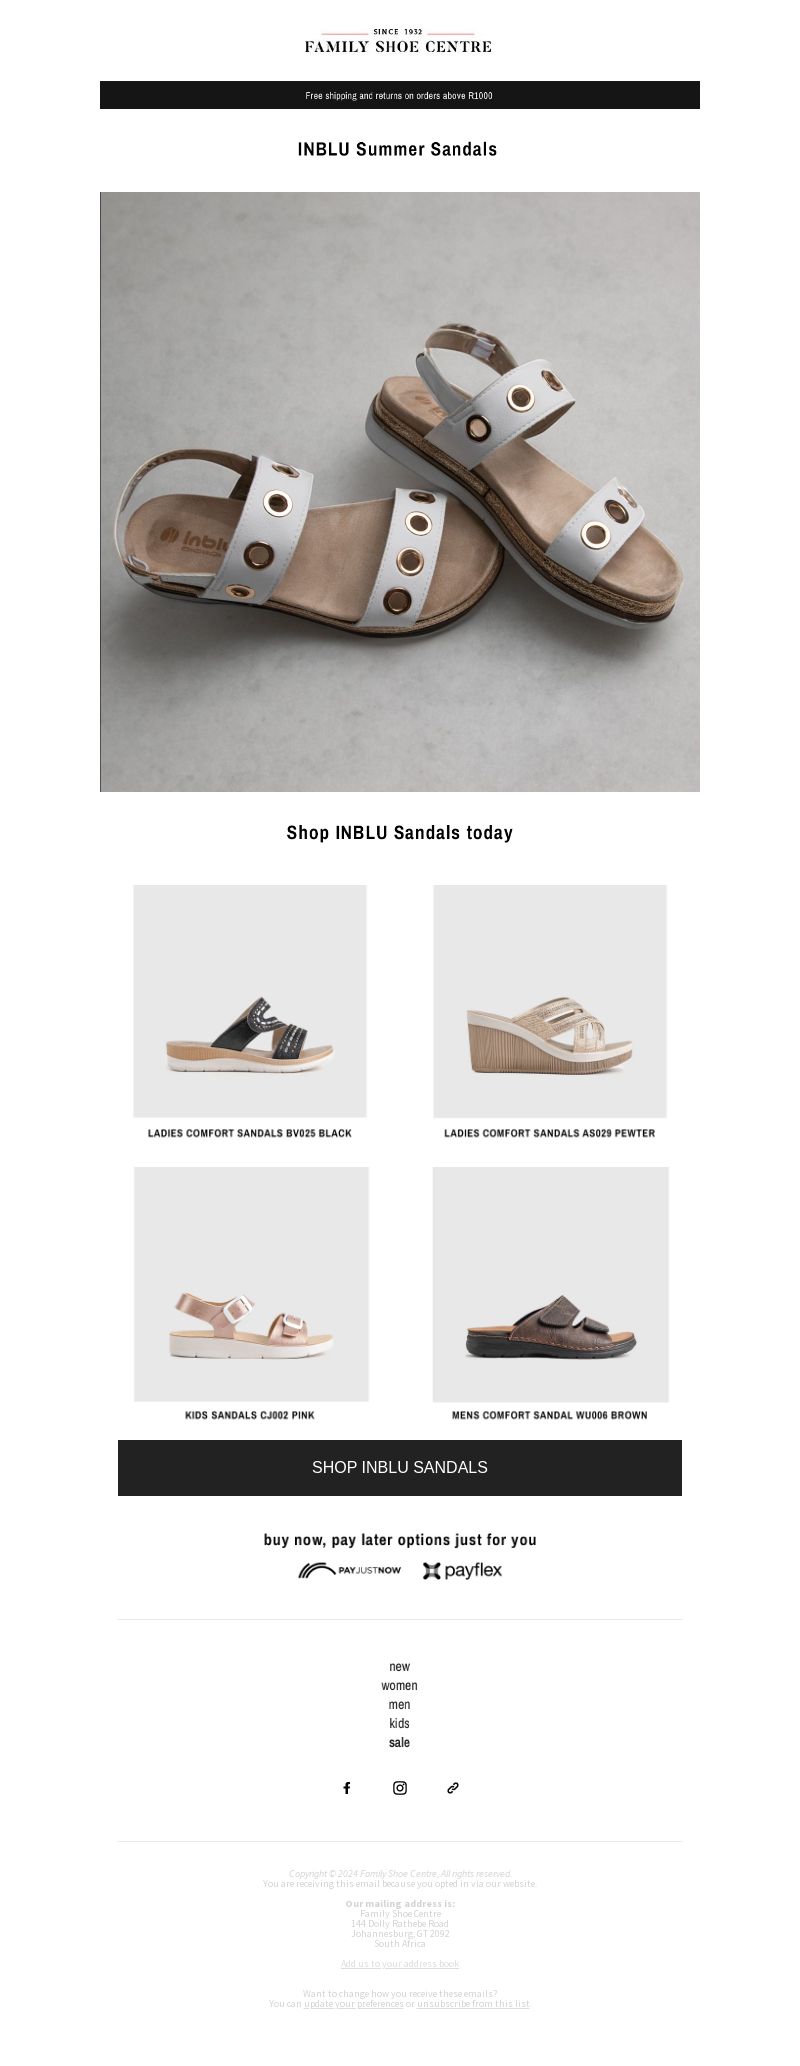800x2066 pixels.
Task: Select the black BV025 sandal thumbnail
Action: [x=250, y=1001]
